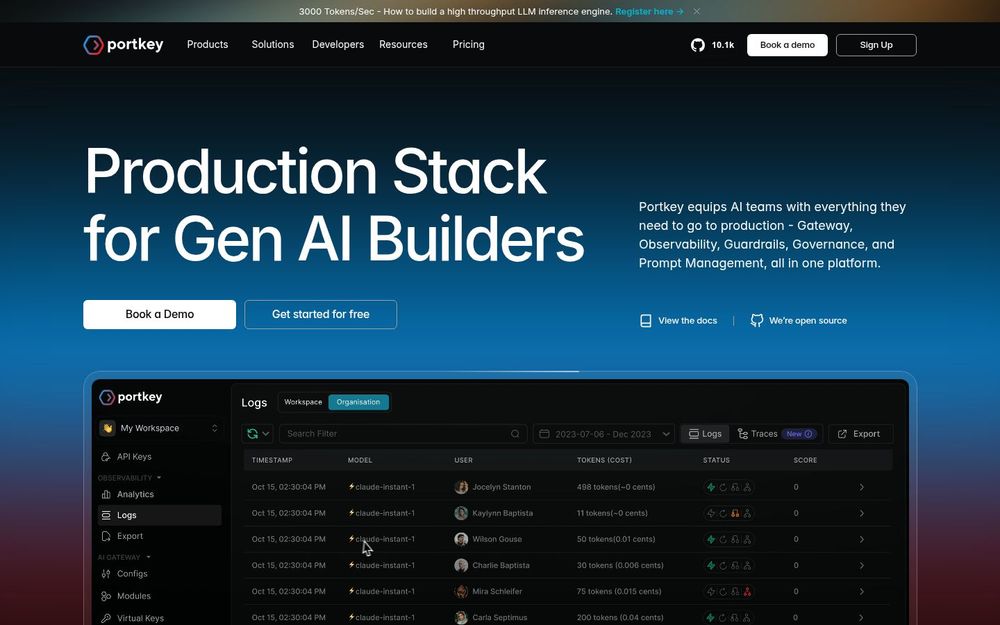Image resolution: width=1000 pixels, height=625 pixels.
Task: Open the dropdown arrow next to the refresh icon
Action: (x=266, y=434)
